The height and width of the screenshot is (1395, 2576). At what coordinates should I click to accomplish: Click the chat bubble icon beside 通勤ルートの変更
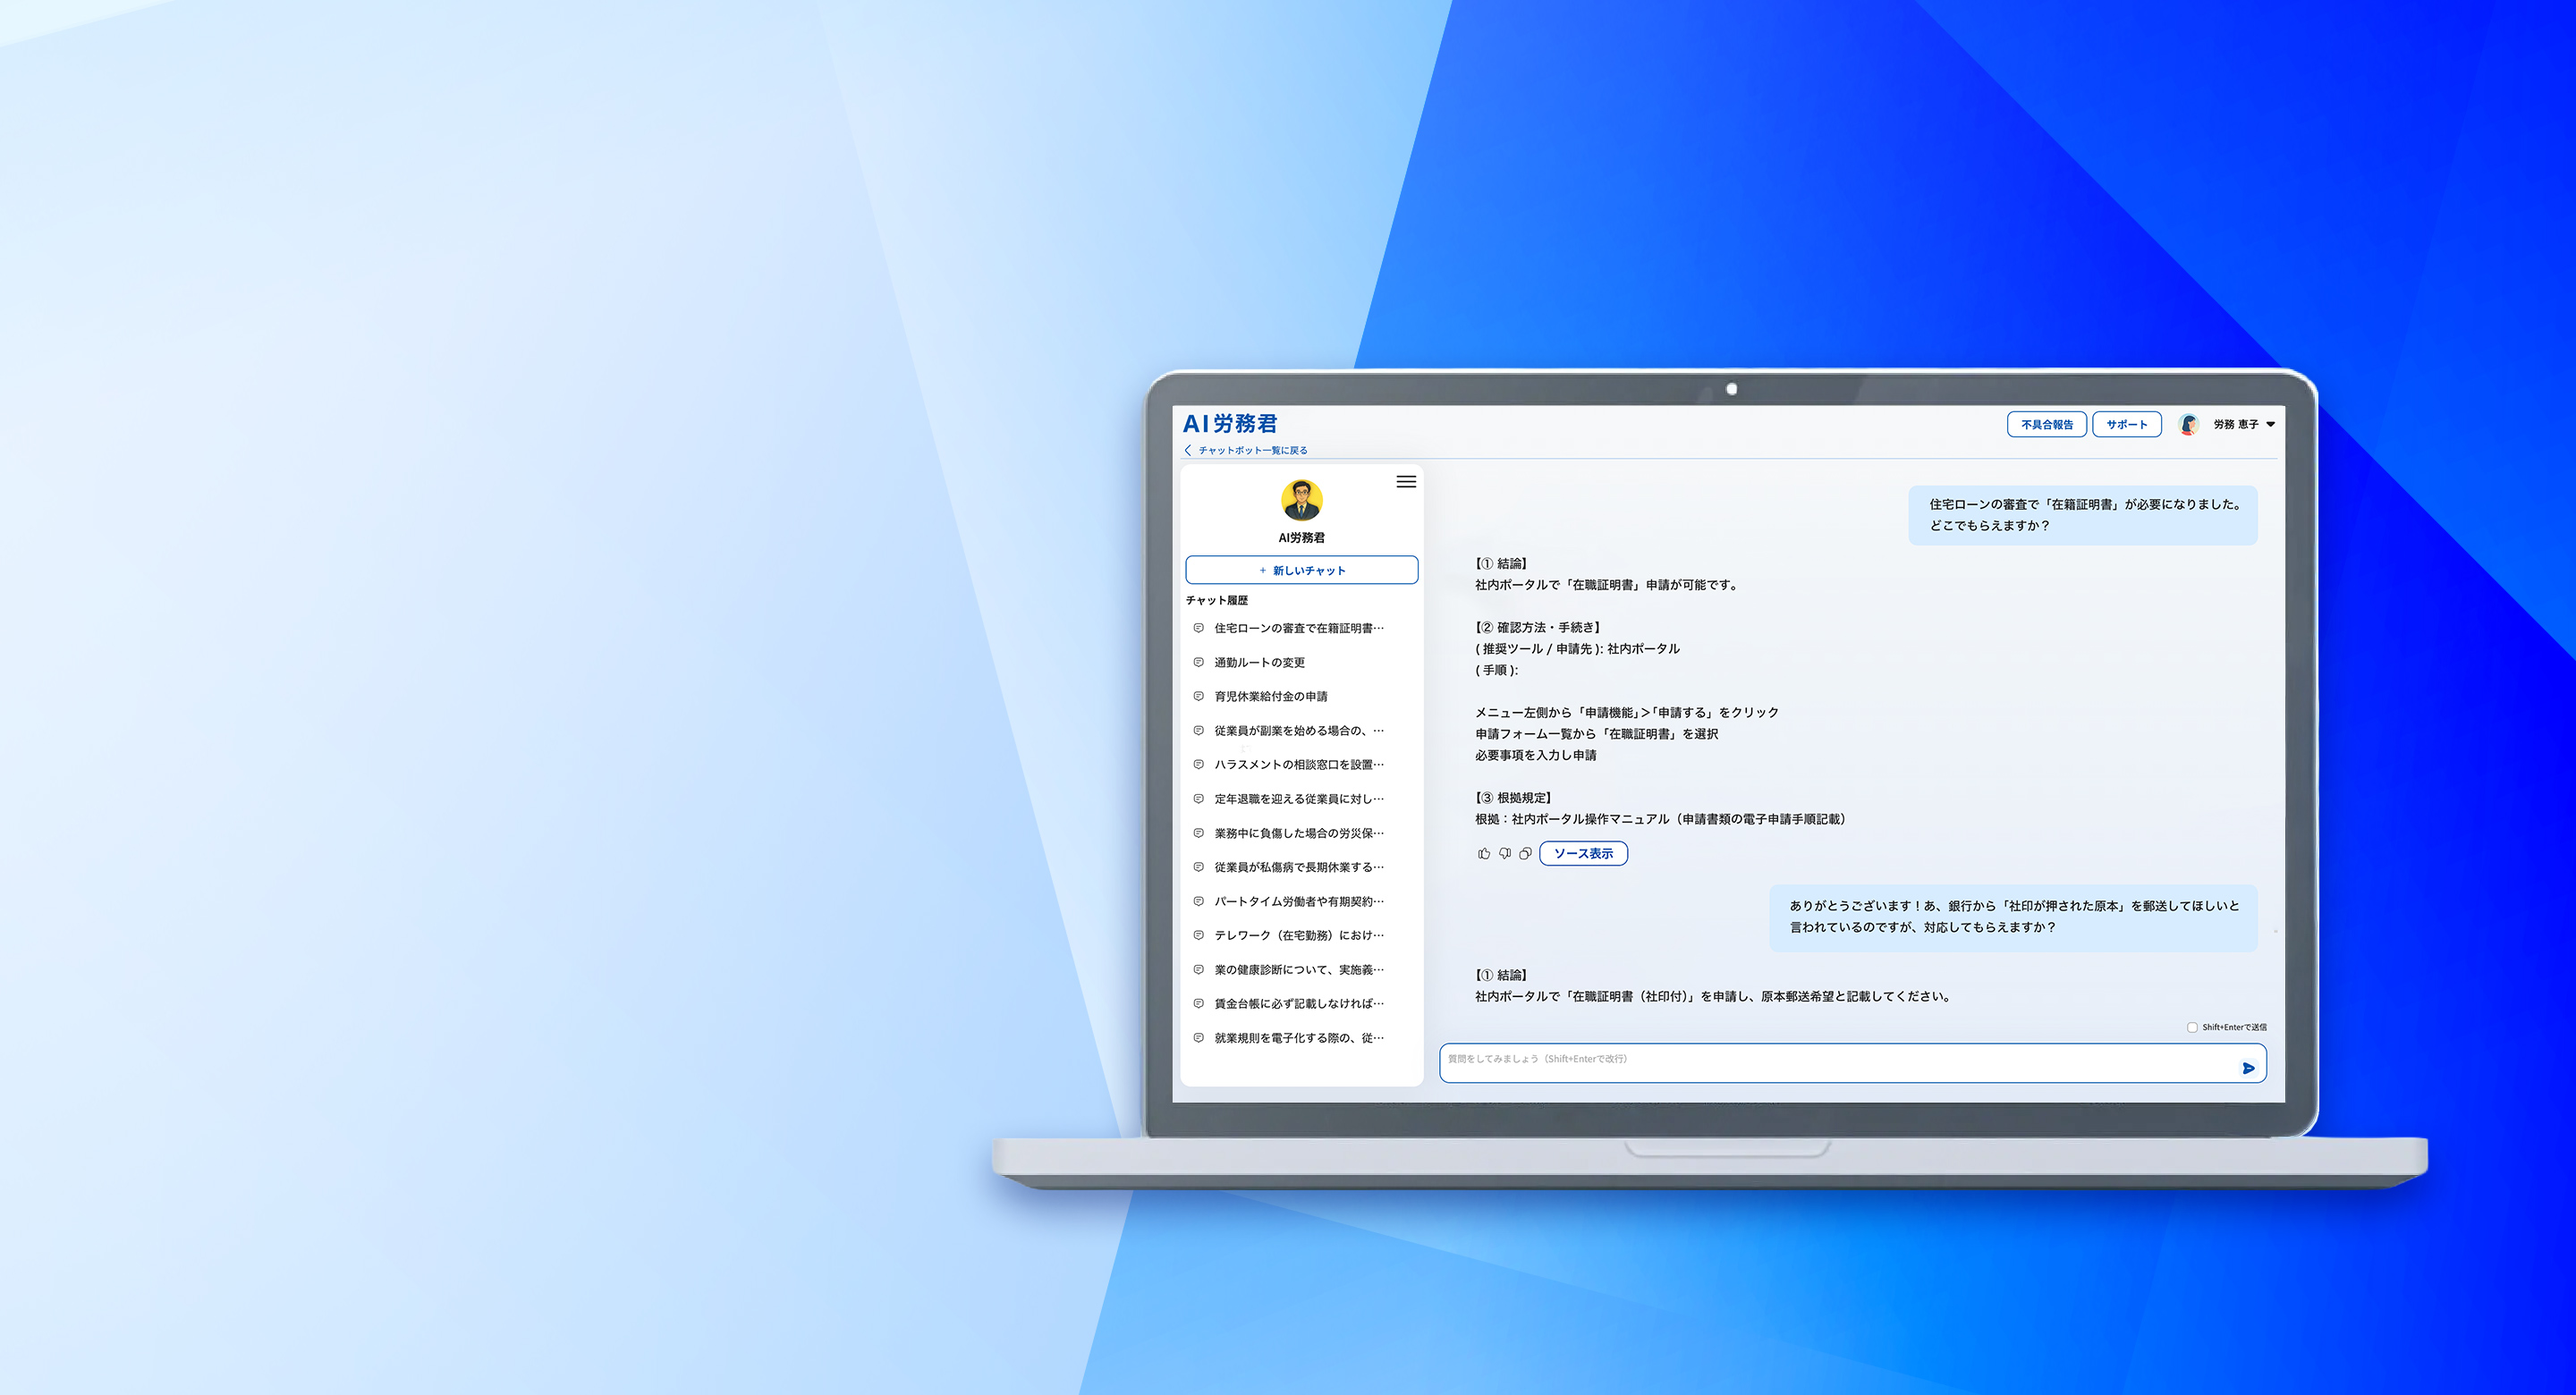point(1198,662)
